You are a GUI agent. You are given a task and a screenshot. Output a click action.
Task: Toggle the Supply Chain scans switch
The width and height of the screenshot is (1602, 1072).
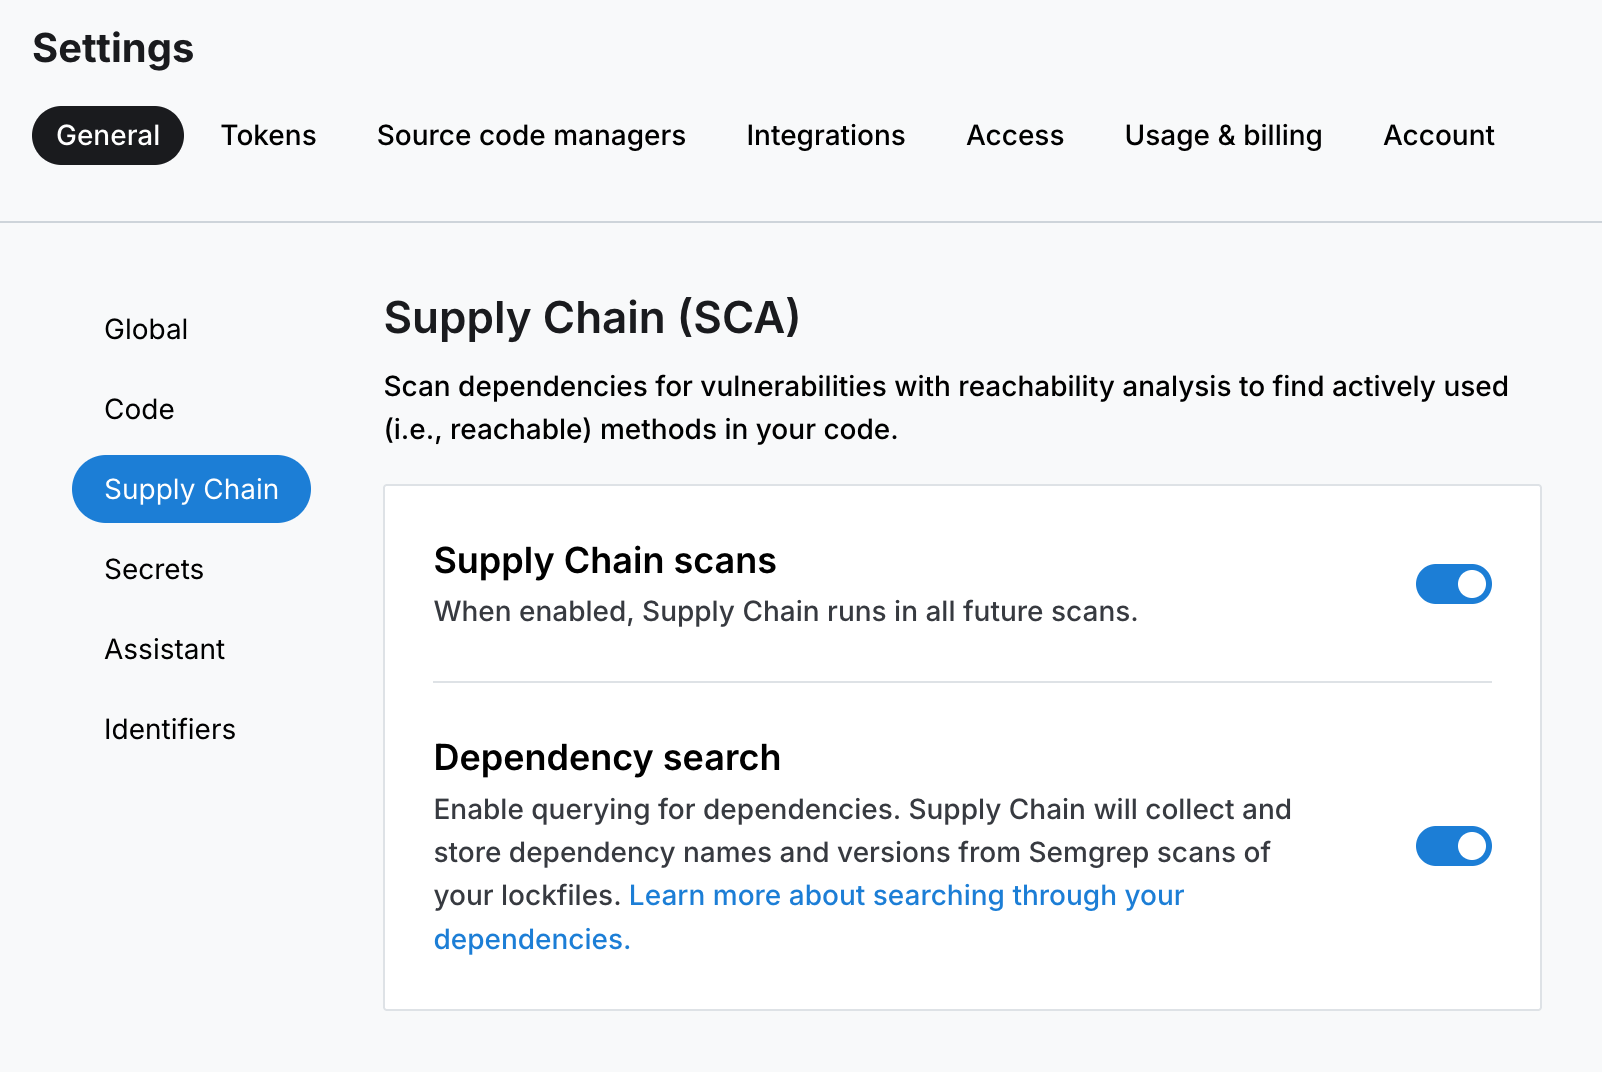click(1453, 584)
